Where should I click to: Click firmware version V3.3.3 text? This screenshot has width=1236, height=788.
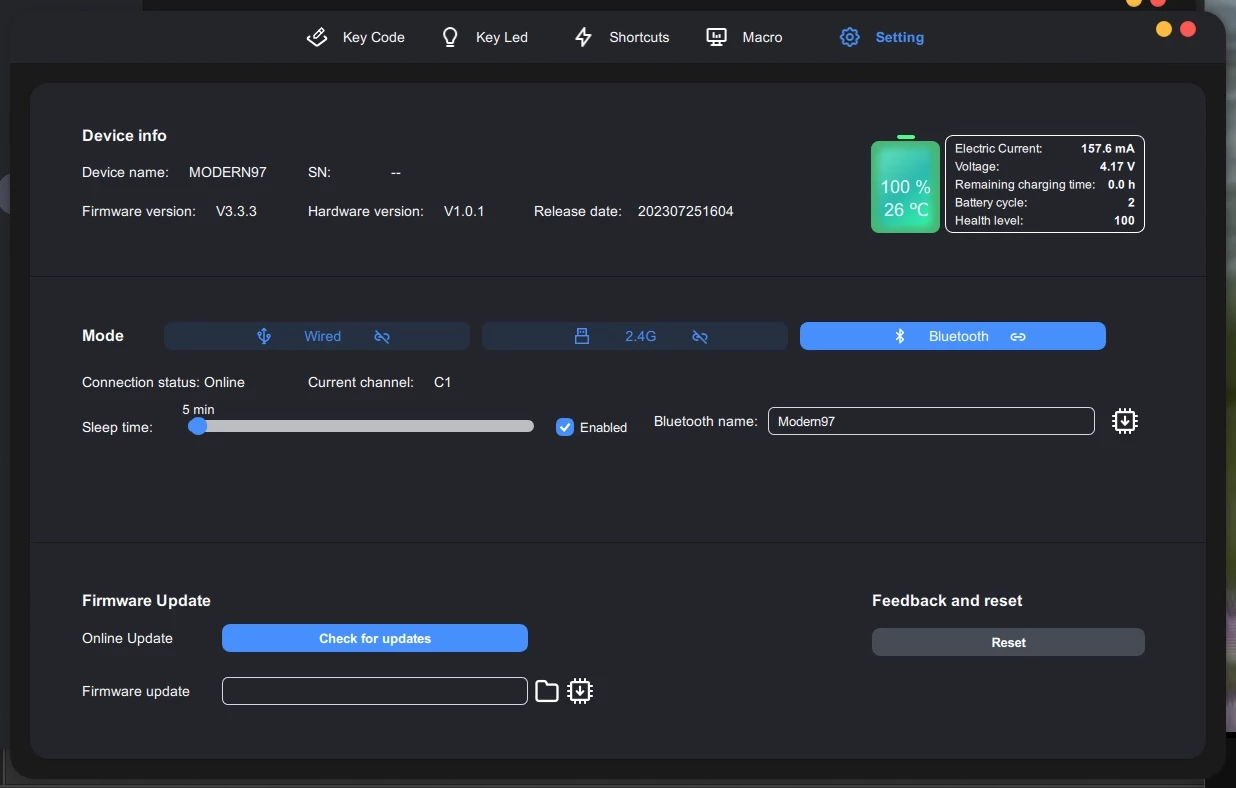pos(236,211)
